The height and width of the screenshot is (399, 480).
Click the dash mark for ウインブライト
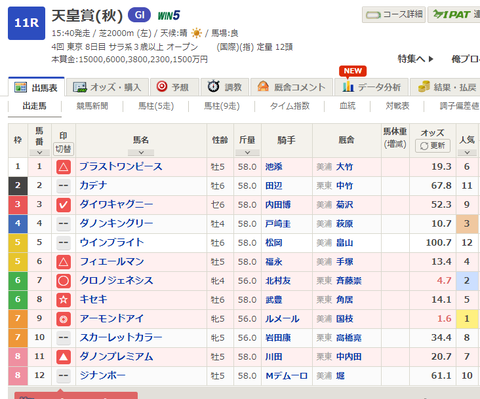(x=63, y=243)
